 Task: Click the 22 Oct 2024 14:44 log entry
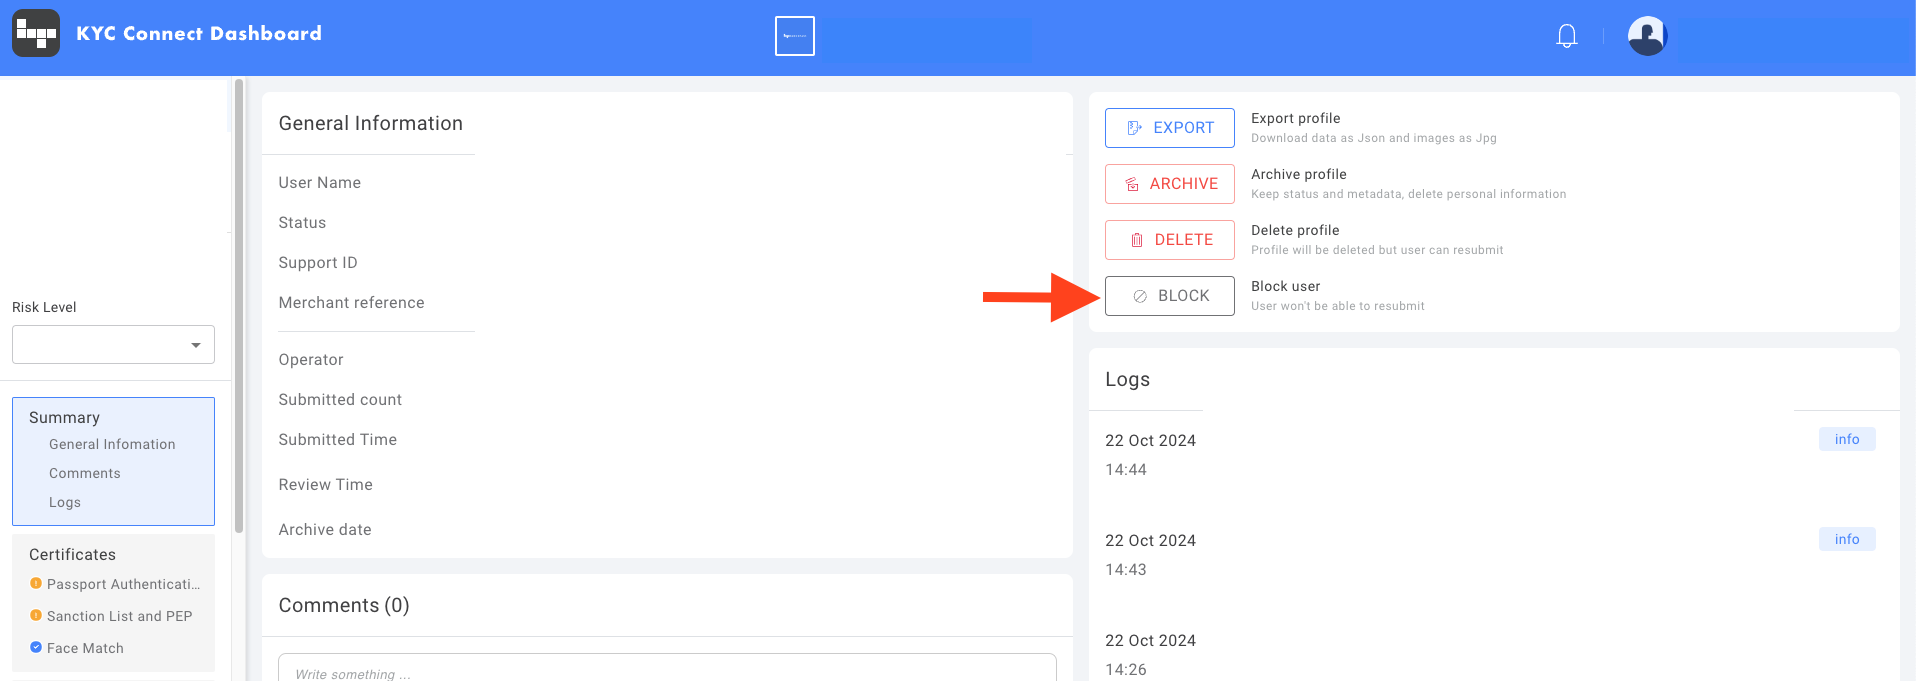tap(1150, 455)
